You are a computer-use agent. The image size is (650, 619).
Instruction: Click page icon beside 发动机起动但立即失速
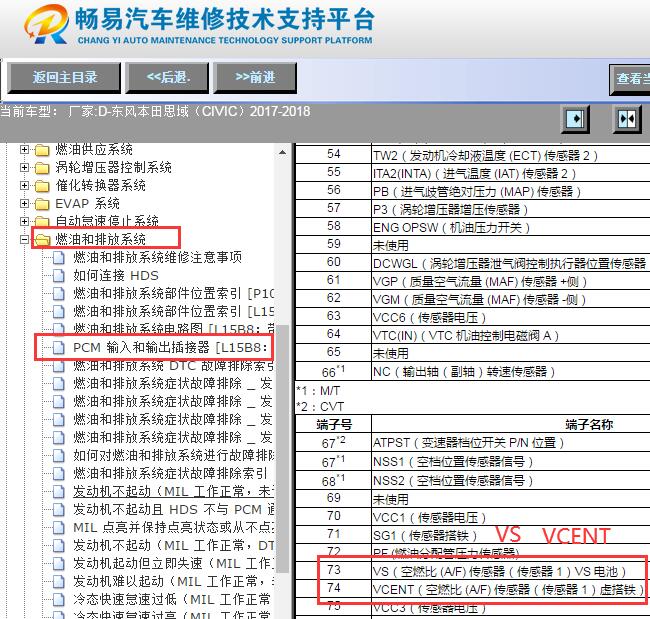(x=59, y=563)
